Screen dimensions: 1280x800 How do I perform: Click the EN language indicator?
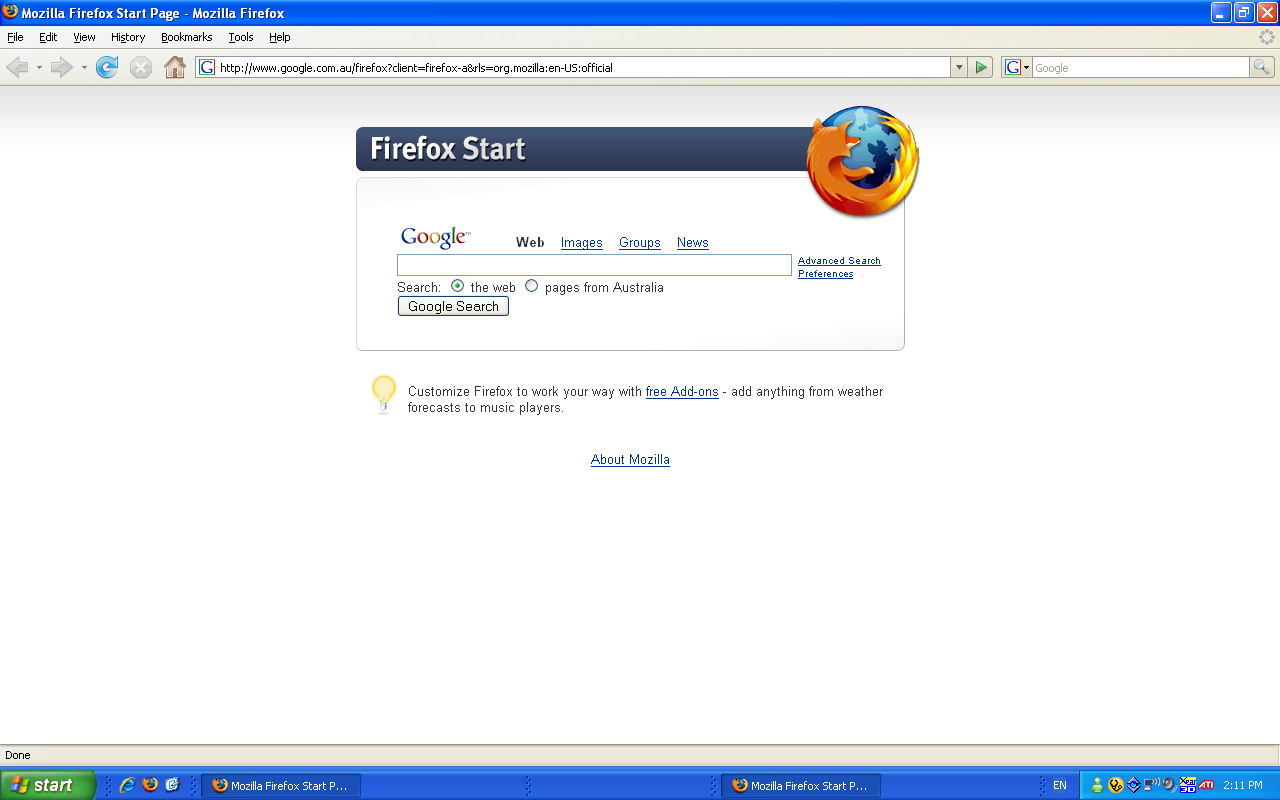(x=1060, y=786)
